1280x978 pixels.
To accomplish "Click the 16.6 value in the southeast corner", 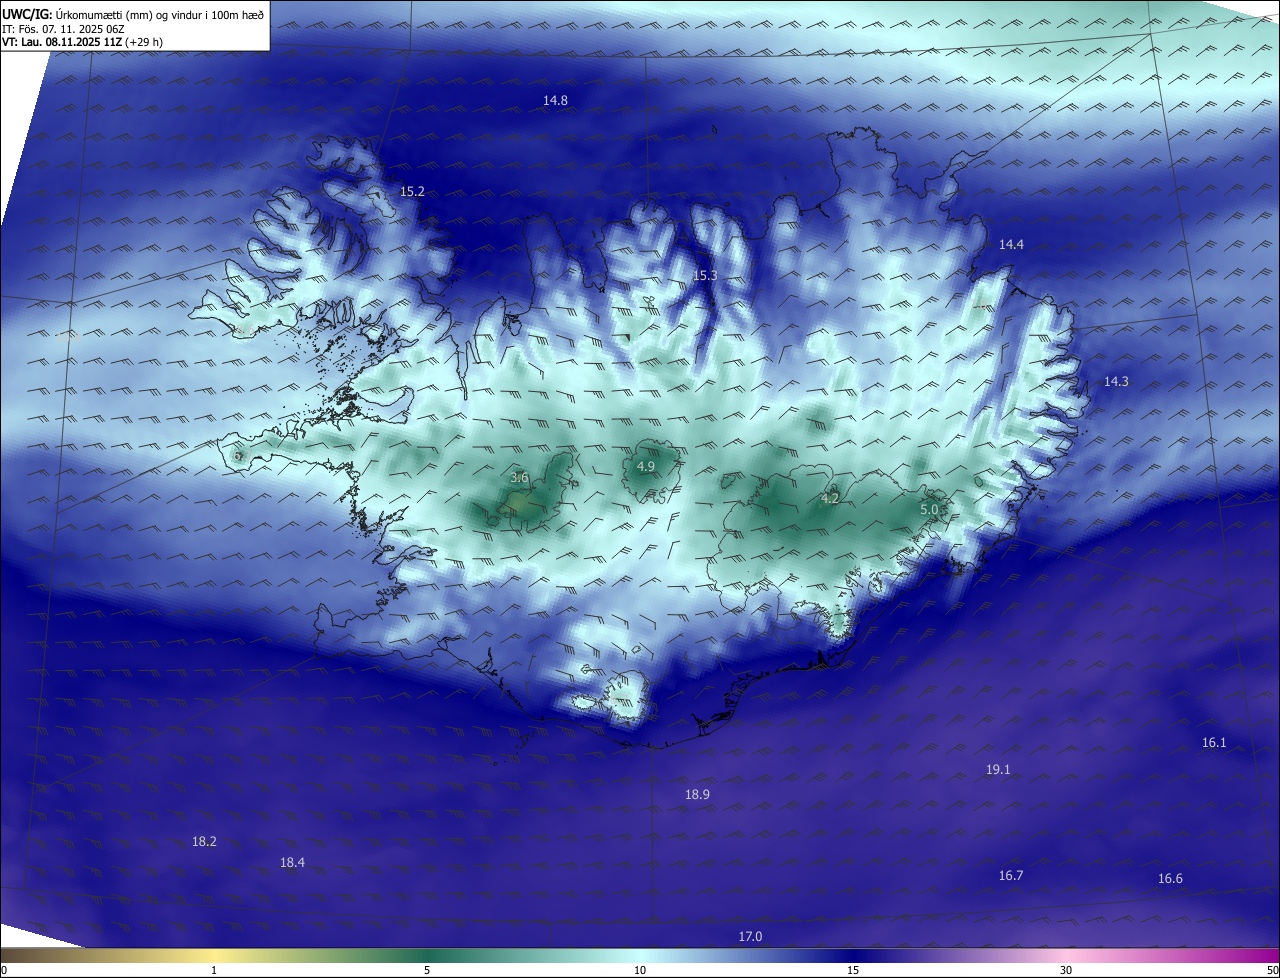I will coord(1170,879).
